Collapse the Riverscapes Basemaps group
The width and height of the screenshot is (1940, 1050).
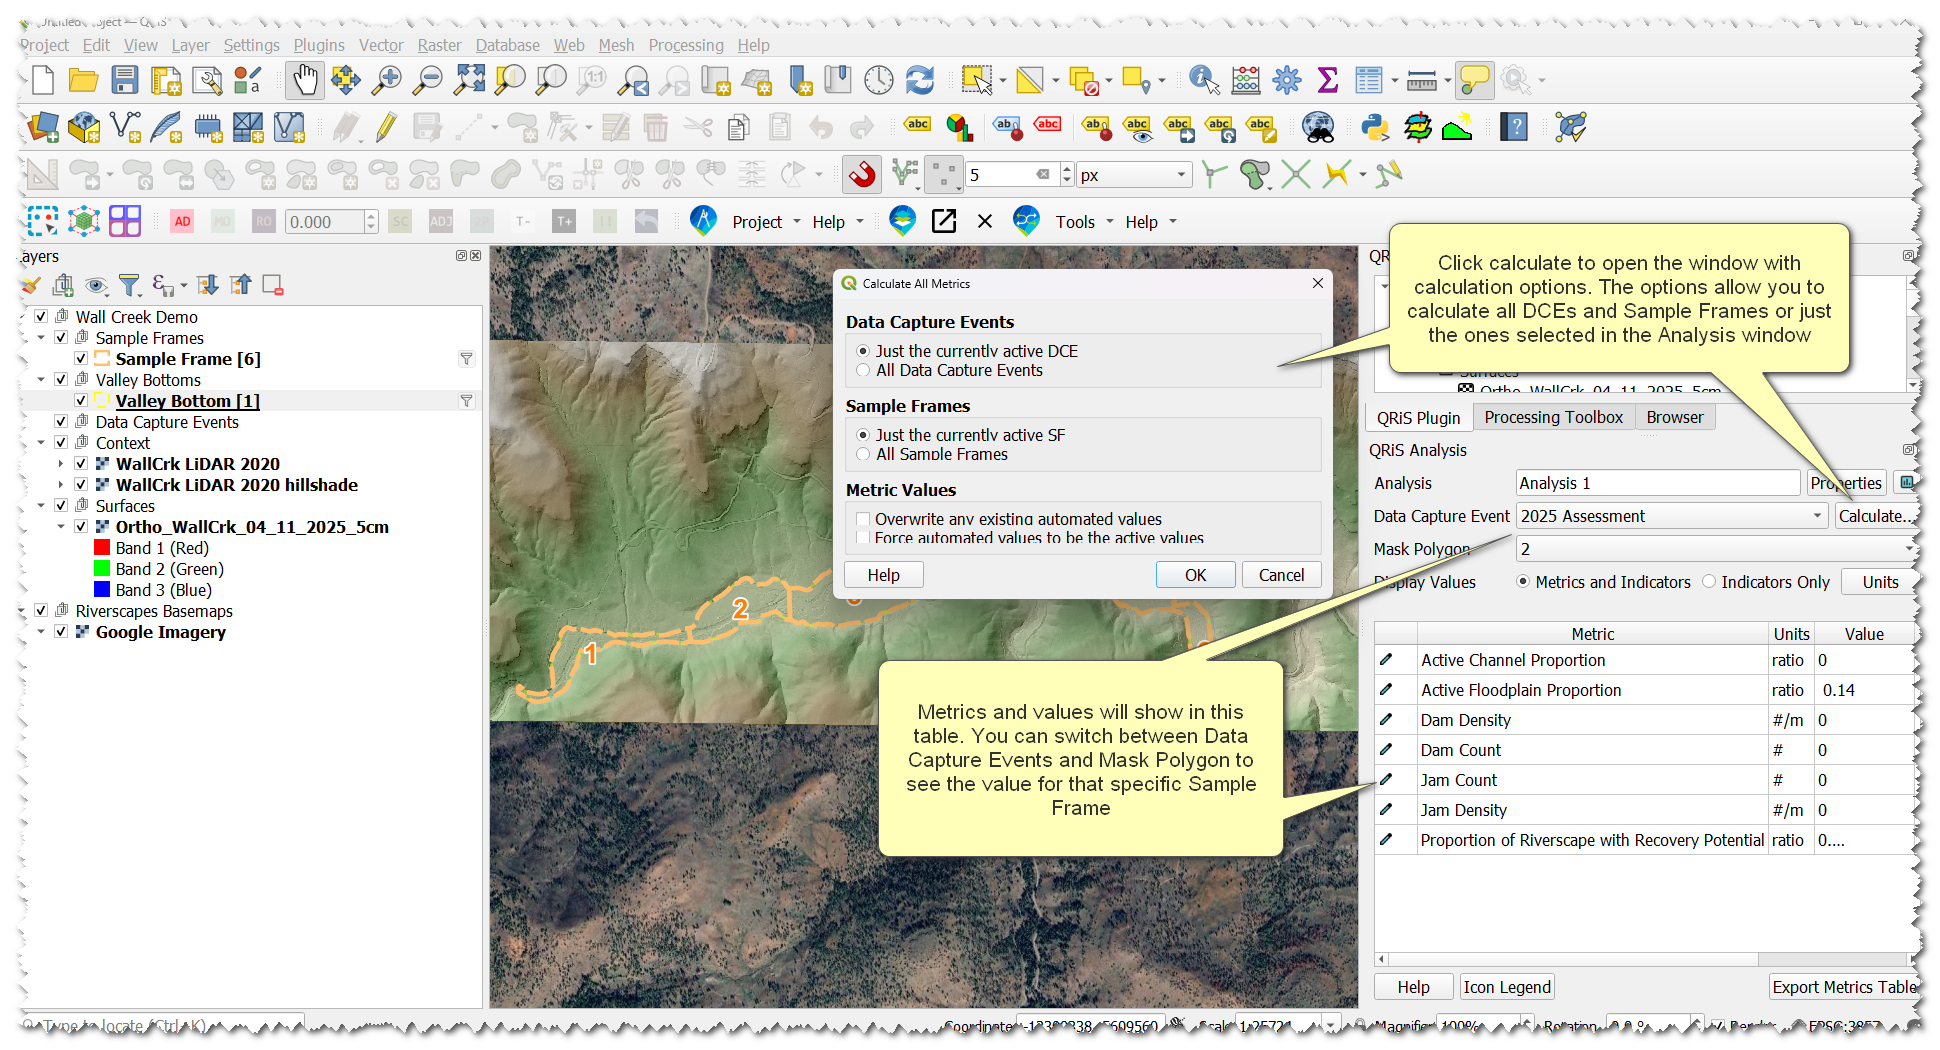coord(22,611)
